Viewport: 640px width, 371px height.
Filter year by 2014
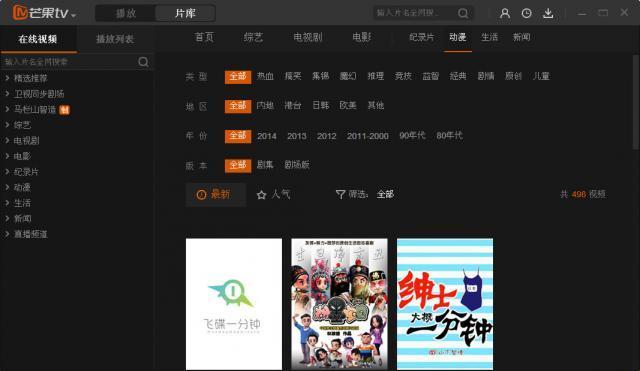(x=267, y=136)
